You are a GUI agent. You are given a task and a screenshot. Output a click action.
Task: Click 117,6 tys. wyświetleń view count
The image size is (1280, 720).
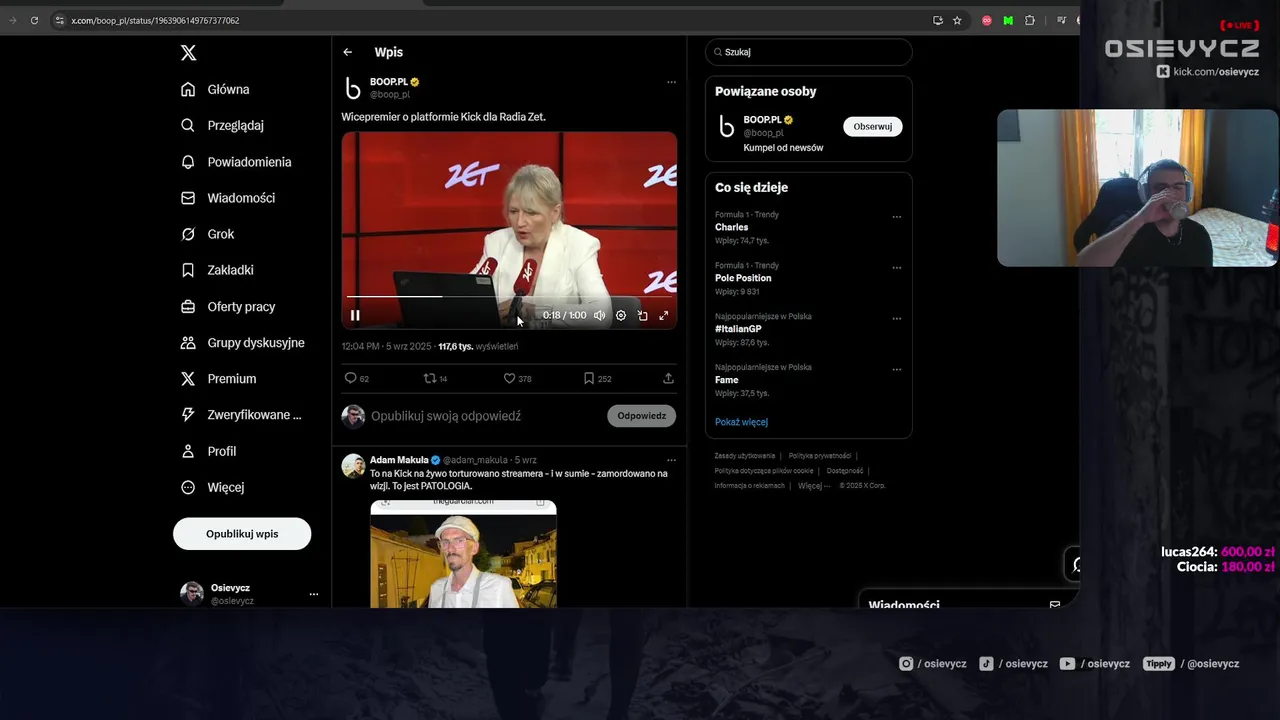click(478, 346)
